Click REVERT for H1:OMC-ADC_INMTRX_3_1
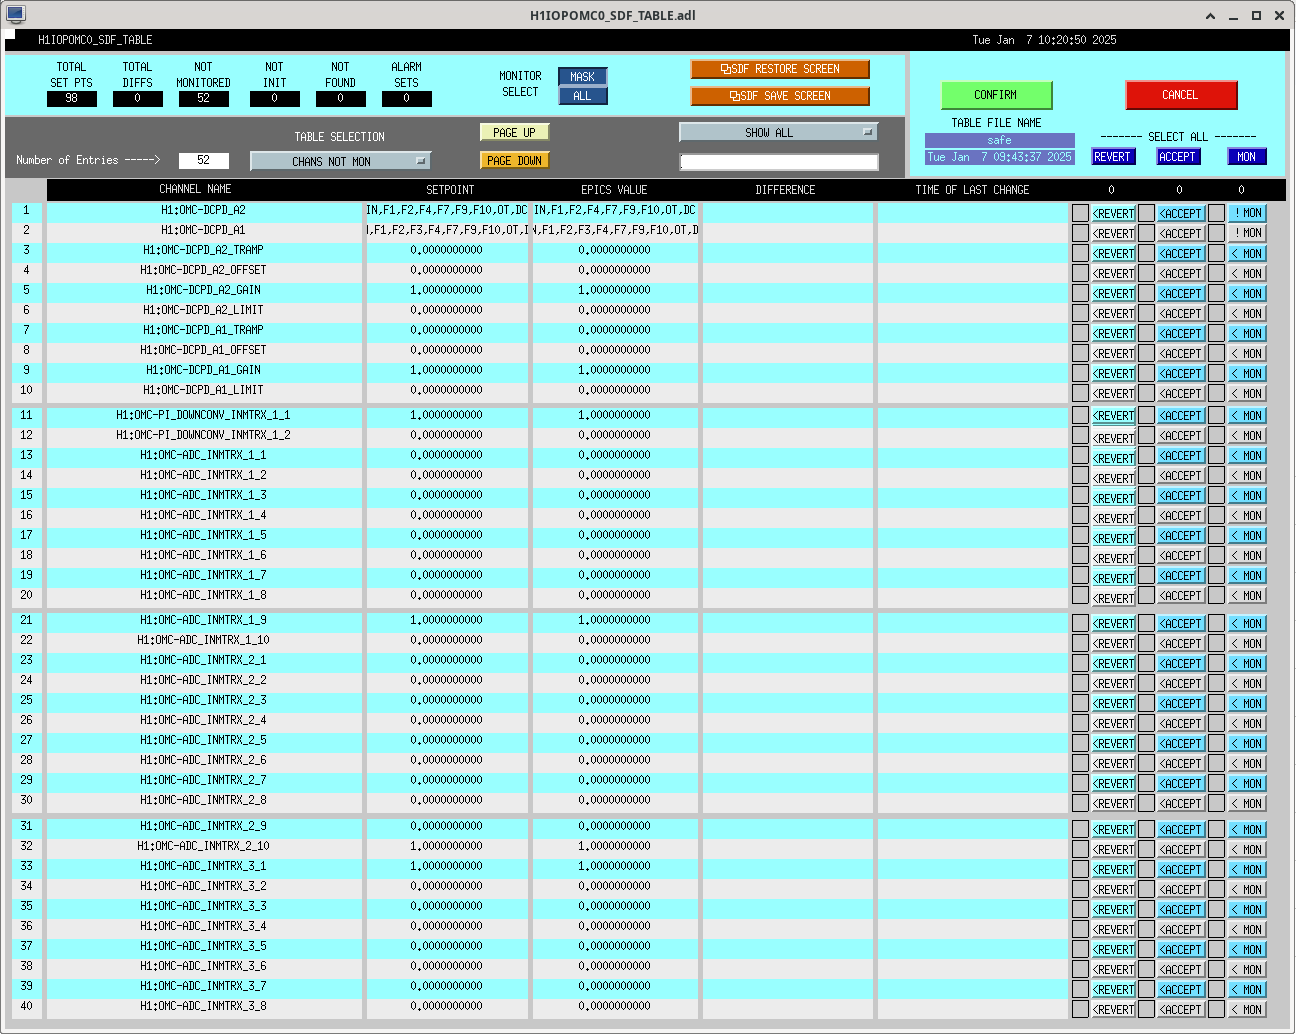 (1113, 869)
